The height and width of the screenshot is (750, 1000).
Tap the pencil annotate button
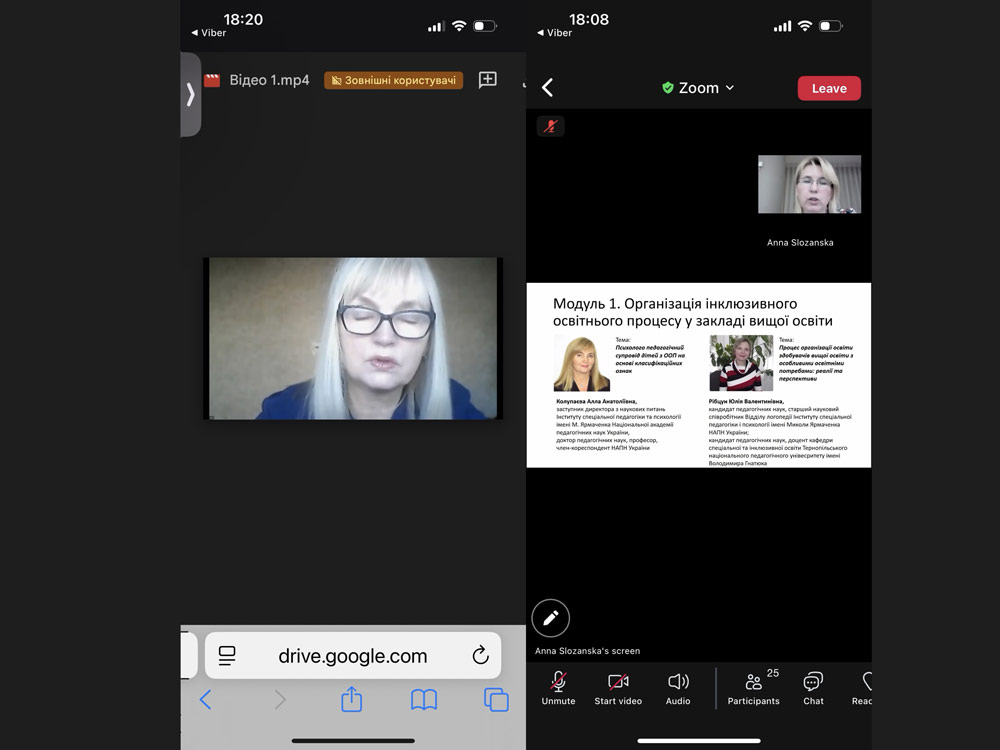click(x=550, y=618)
